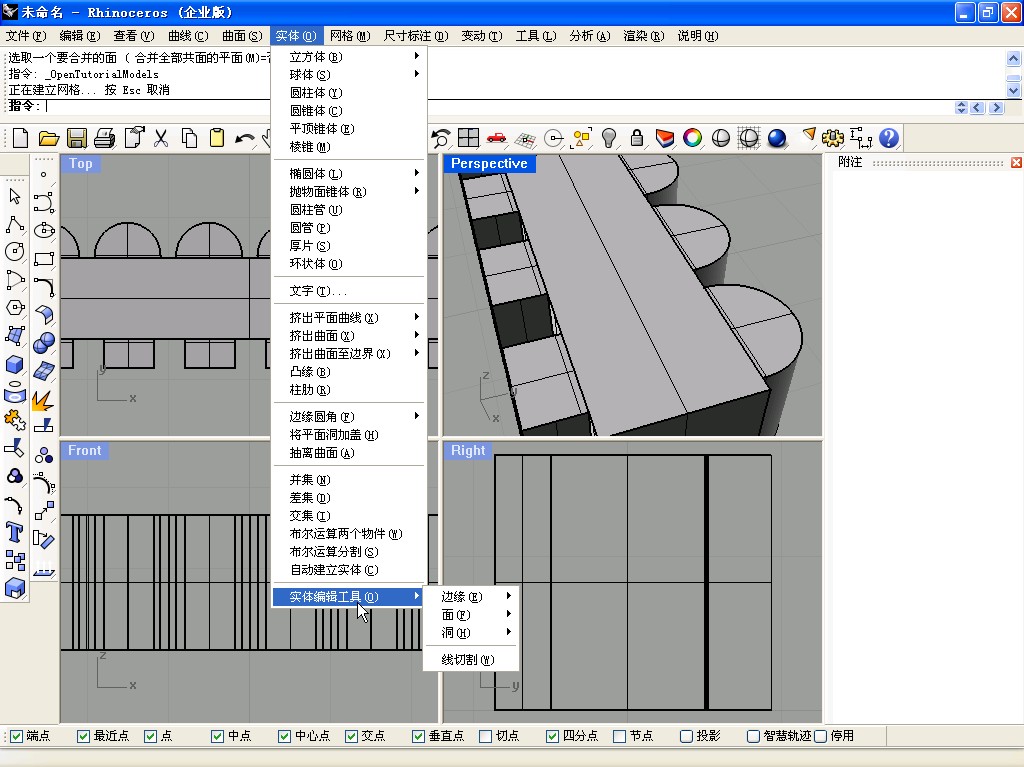Click the Save file icon in toolbar
This screenshot has height=767, width=1024.
click(x=77, y=138)
